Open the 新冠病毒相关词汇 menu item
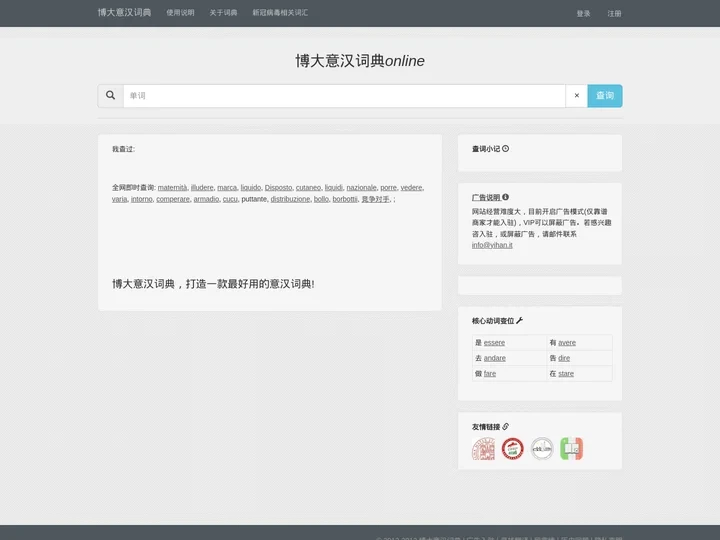The height and width of the screenshot is (540, 720). pyautogui.click(x=280, y=13)
